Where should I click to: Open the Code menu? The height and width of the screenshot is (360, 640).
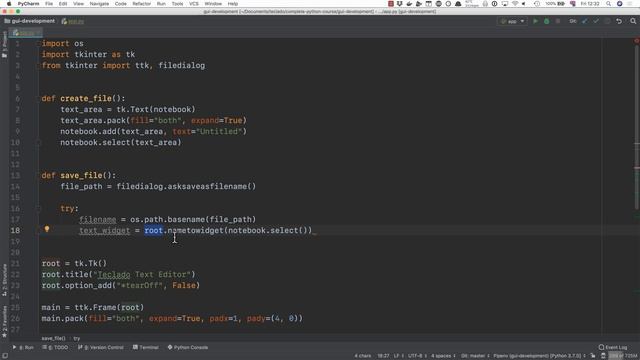[120, 4]
